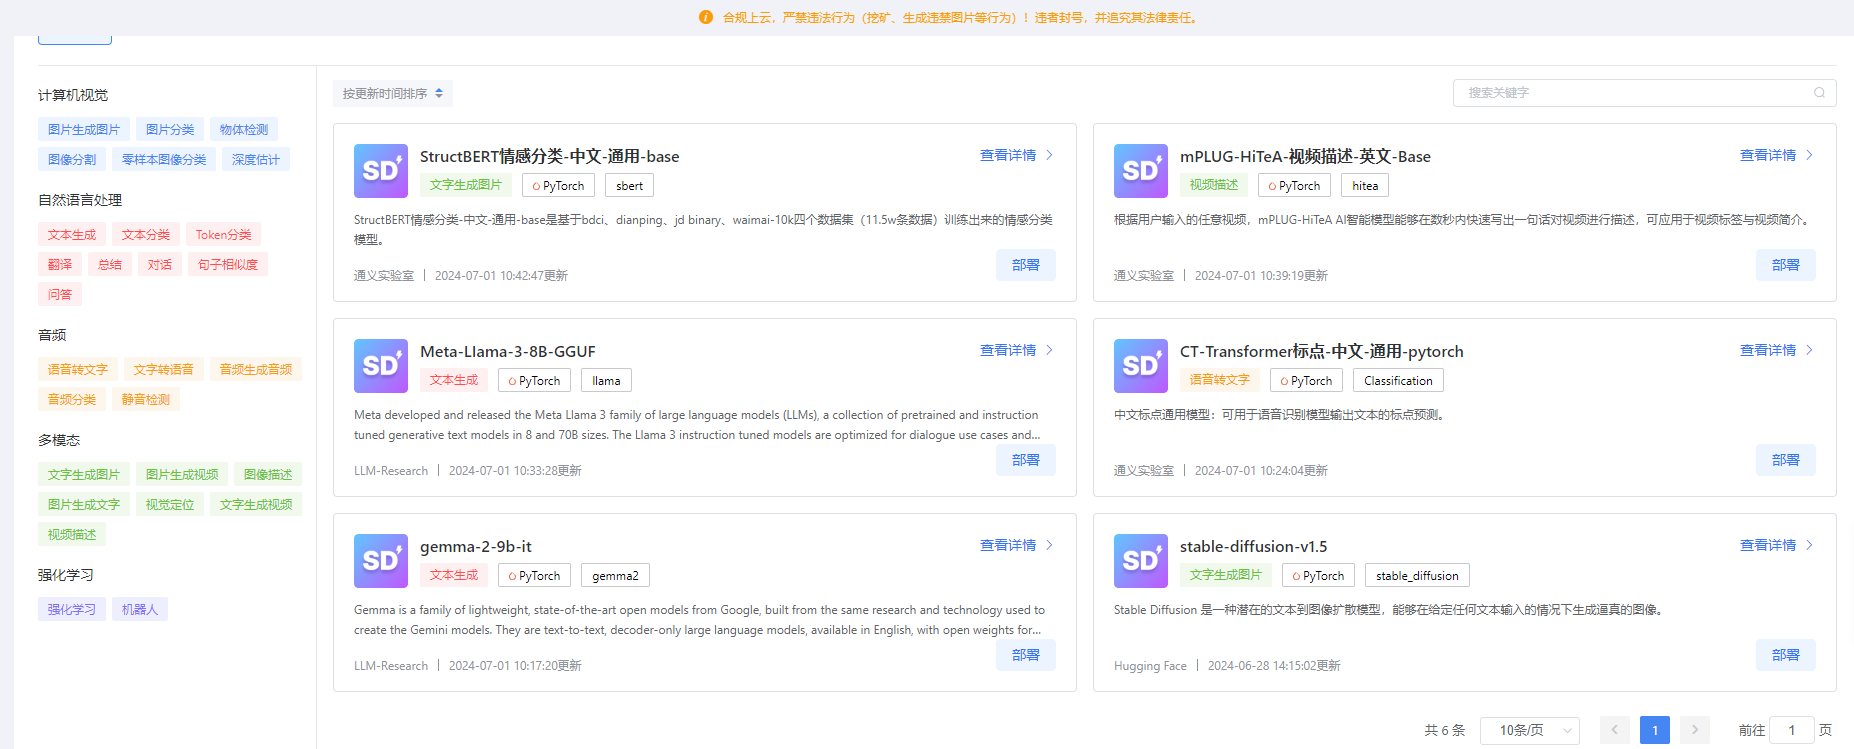The width and height of the screenshot is (1854, 749).
Task: Open the 10条/页 page size dropdown
Action: point(1530,730)
